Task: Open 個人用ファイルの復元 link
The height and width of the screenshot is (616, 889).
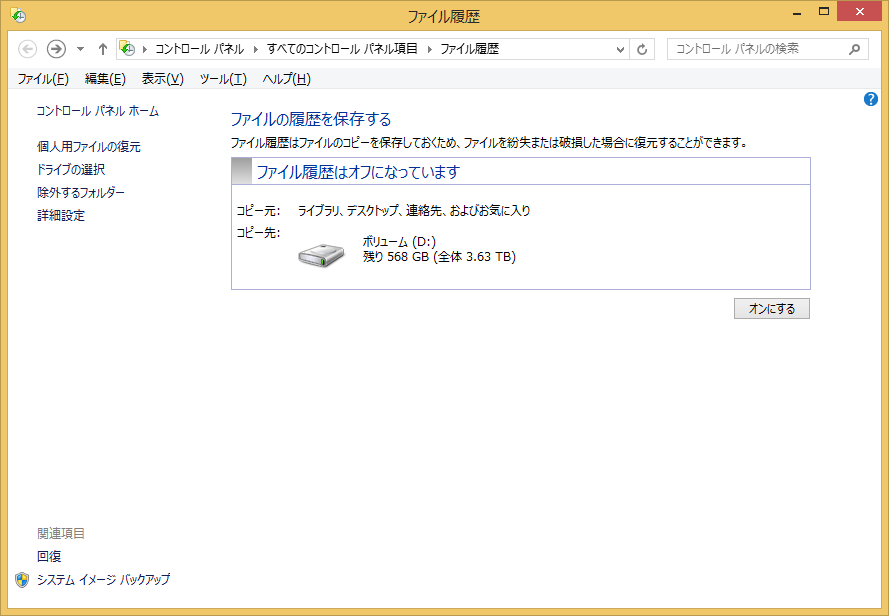Action: click(89, 147)
